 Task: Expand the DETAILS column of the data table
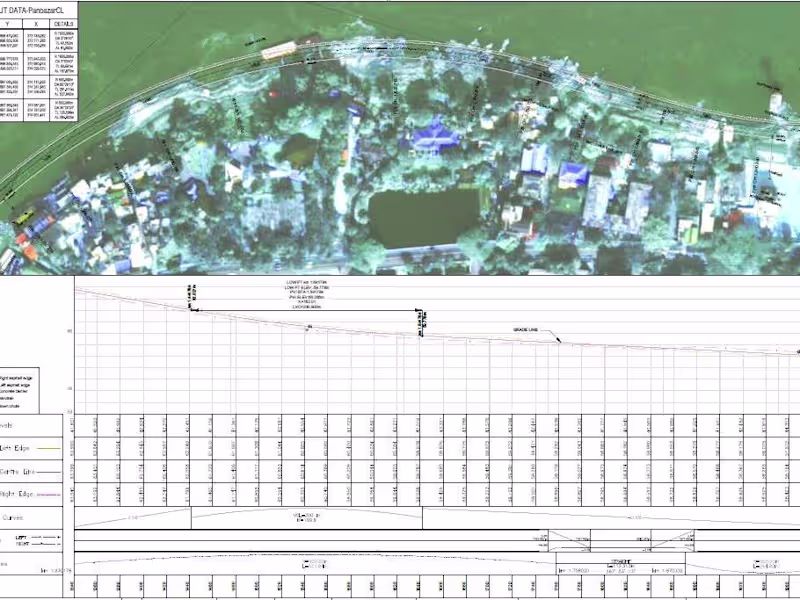63,22
